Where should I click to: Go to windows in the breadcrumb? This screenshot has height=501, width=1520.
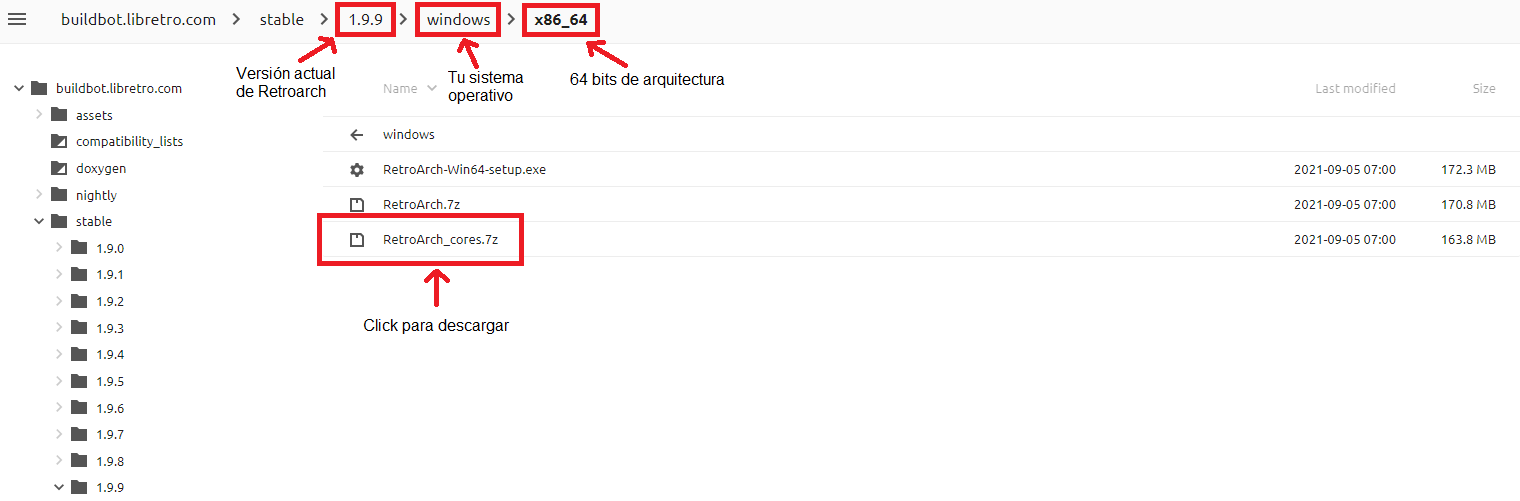coord(459,20)
